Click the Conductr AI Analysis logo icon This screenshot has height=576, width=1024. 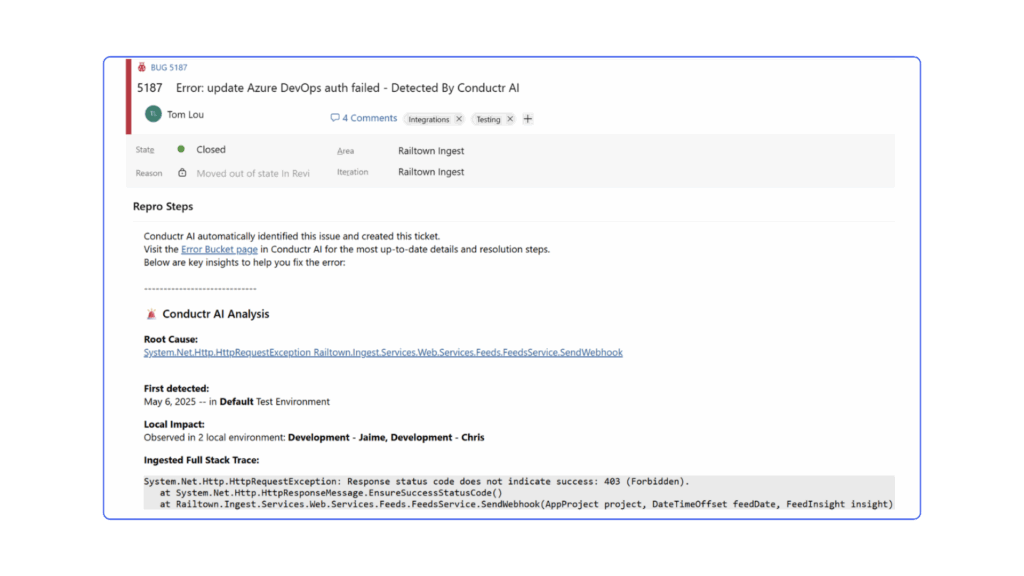tap(151, 314)
